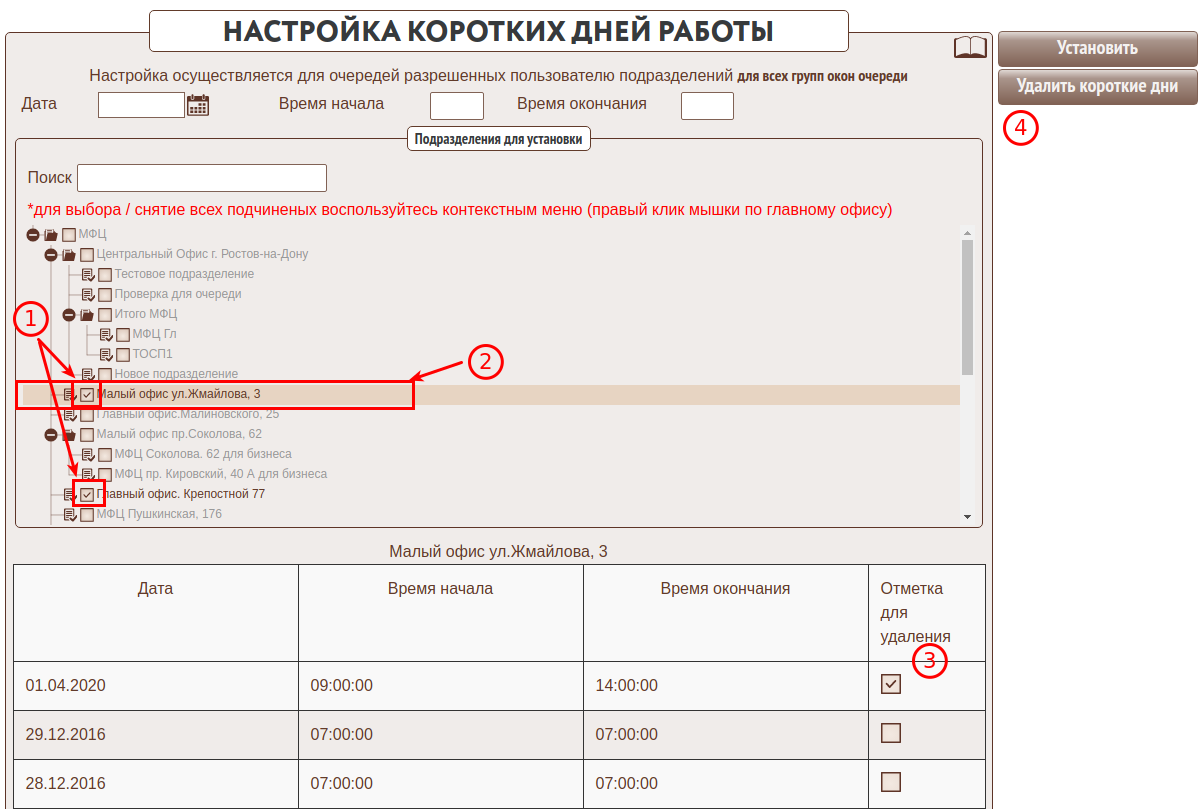Collapse the МФЦ root tree node
Screen dimensions: 1201x809
pyautogui.click(x=33, y=234)
